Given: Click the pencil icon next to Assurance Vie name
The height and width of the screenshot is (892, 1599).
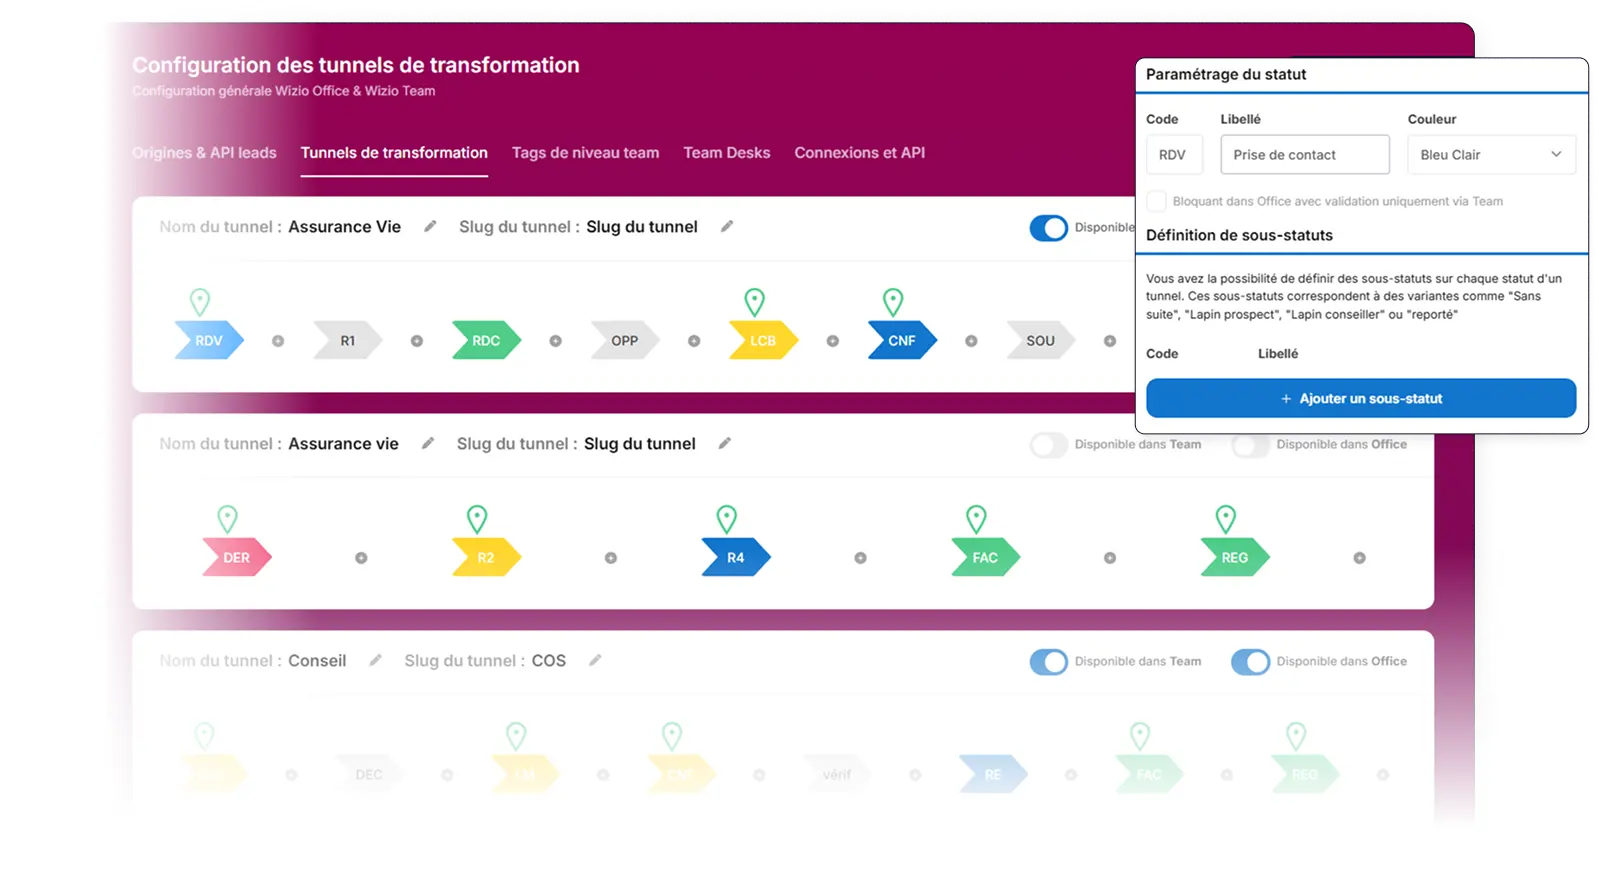Looking at the screenshot, I should [430, 227].
